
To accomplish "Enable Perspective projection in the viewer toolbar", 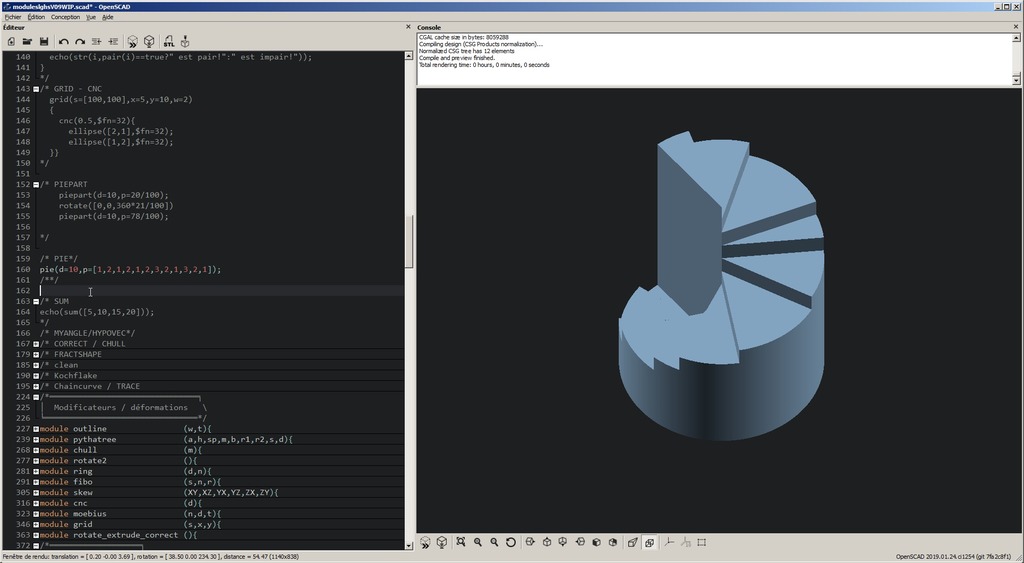I will [632, 542].
